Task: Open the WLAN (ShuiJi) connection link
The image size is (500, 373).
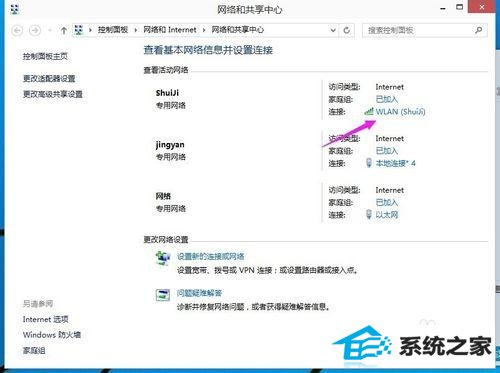Action: [400, 112]
